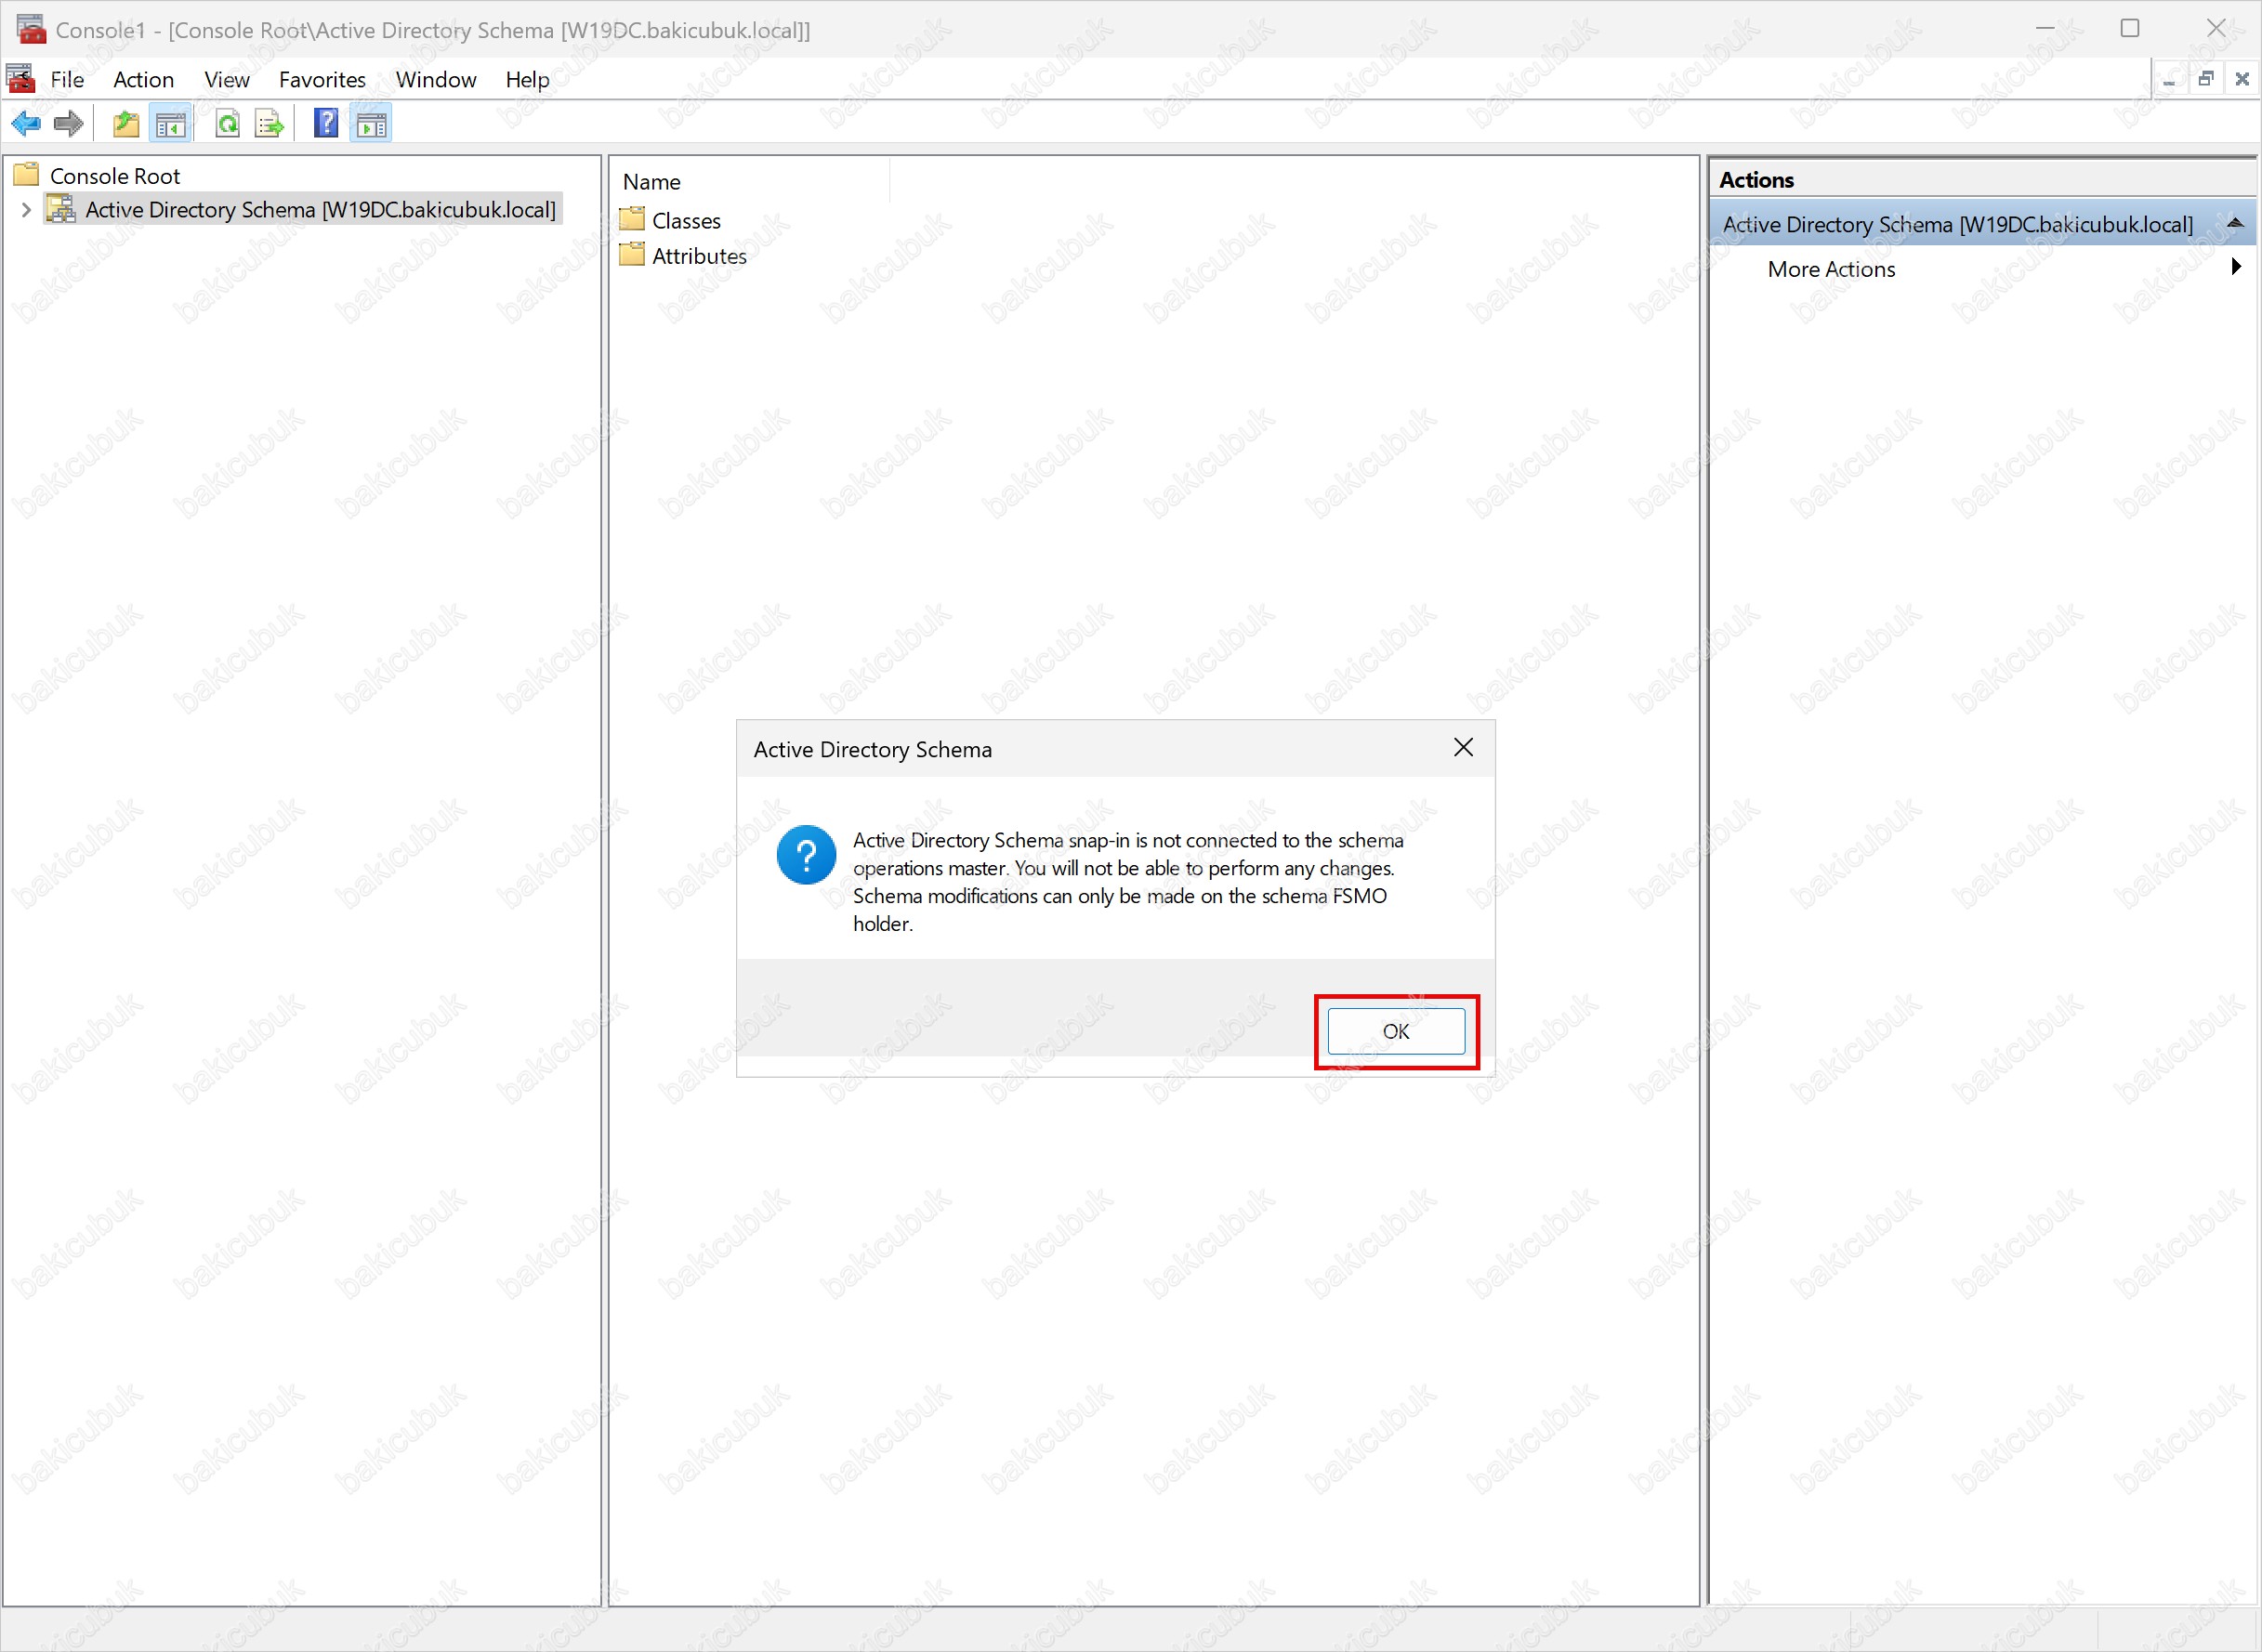Image resolution: width=2262 pixels, height=1652 pixels.
Task: Open the Favorites menu
Action: coord(322,79)
